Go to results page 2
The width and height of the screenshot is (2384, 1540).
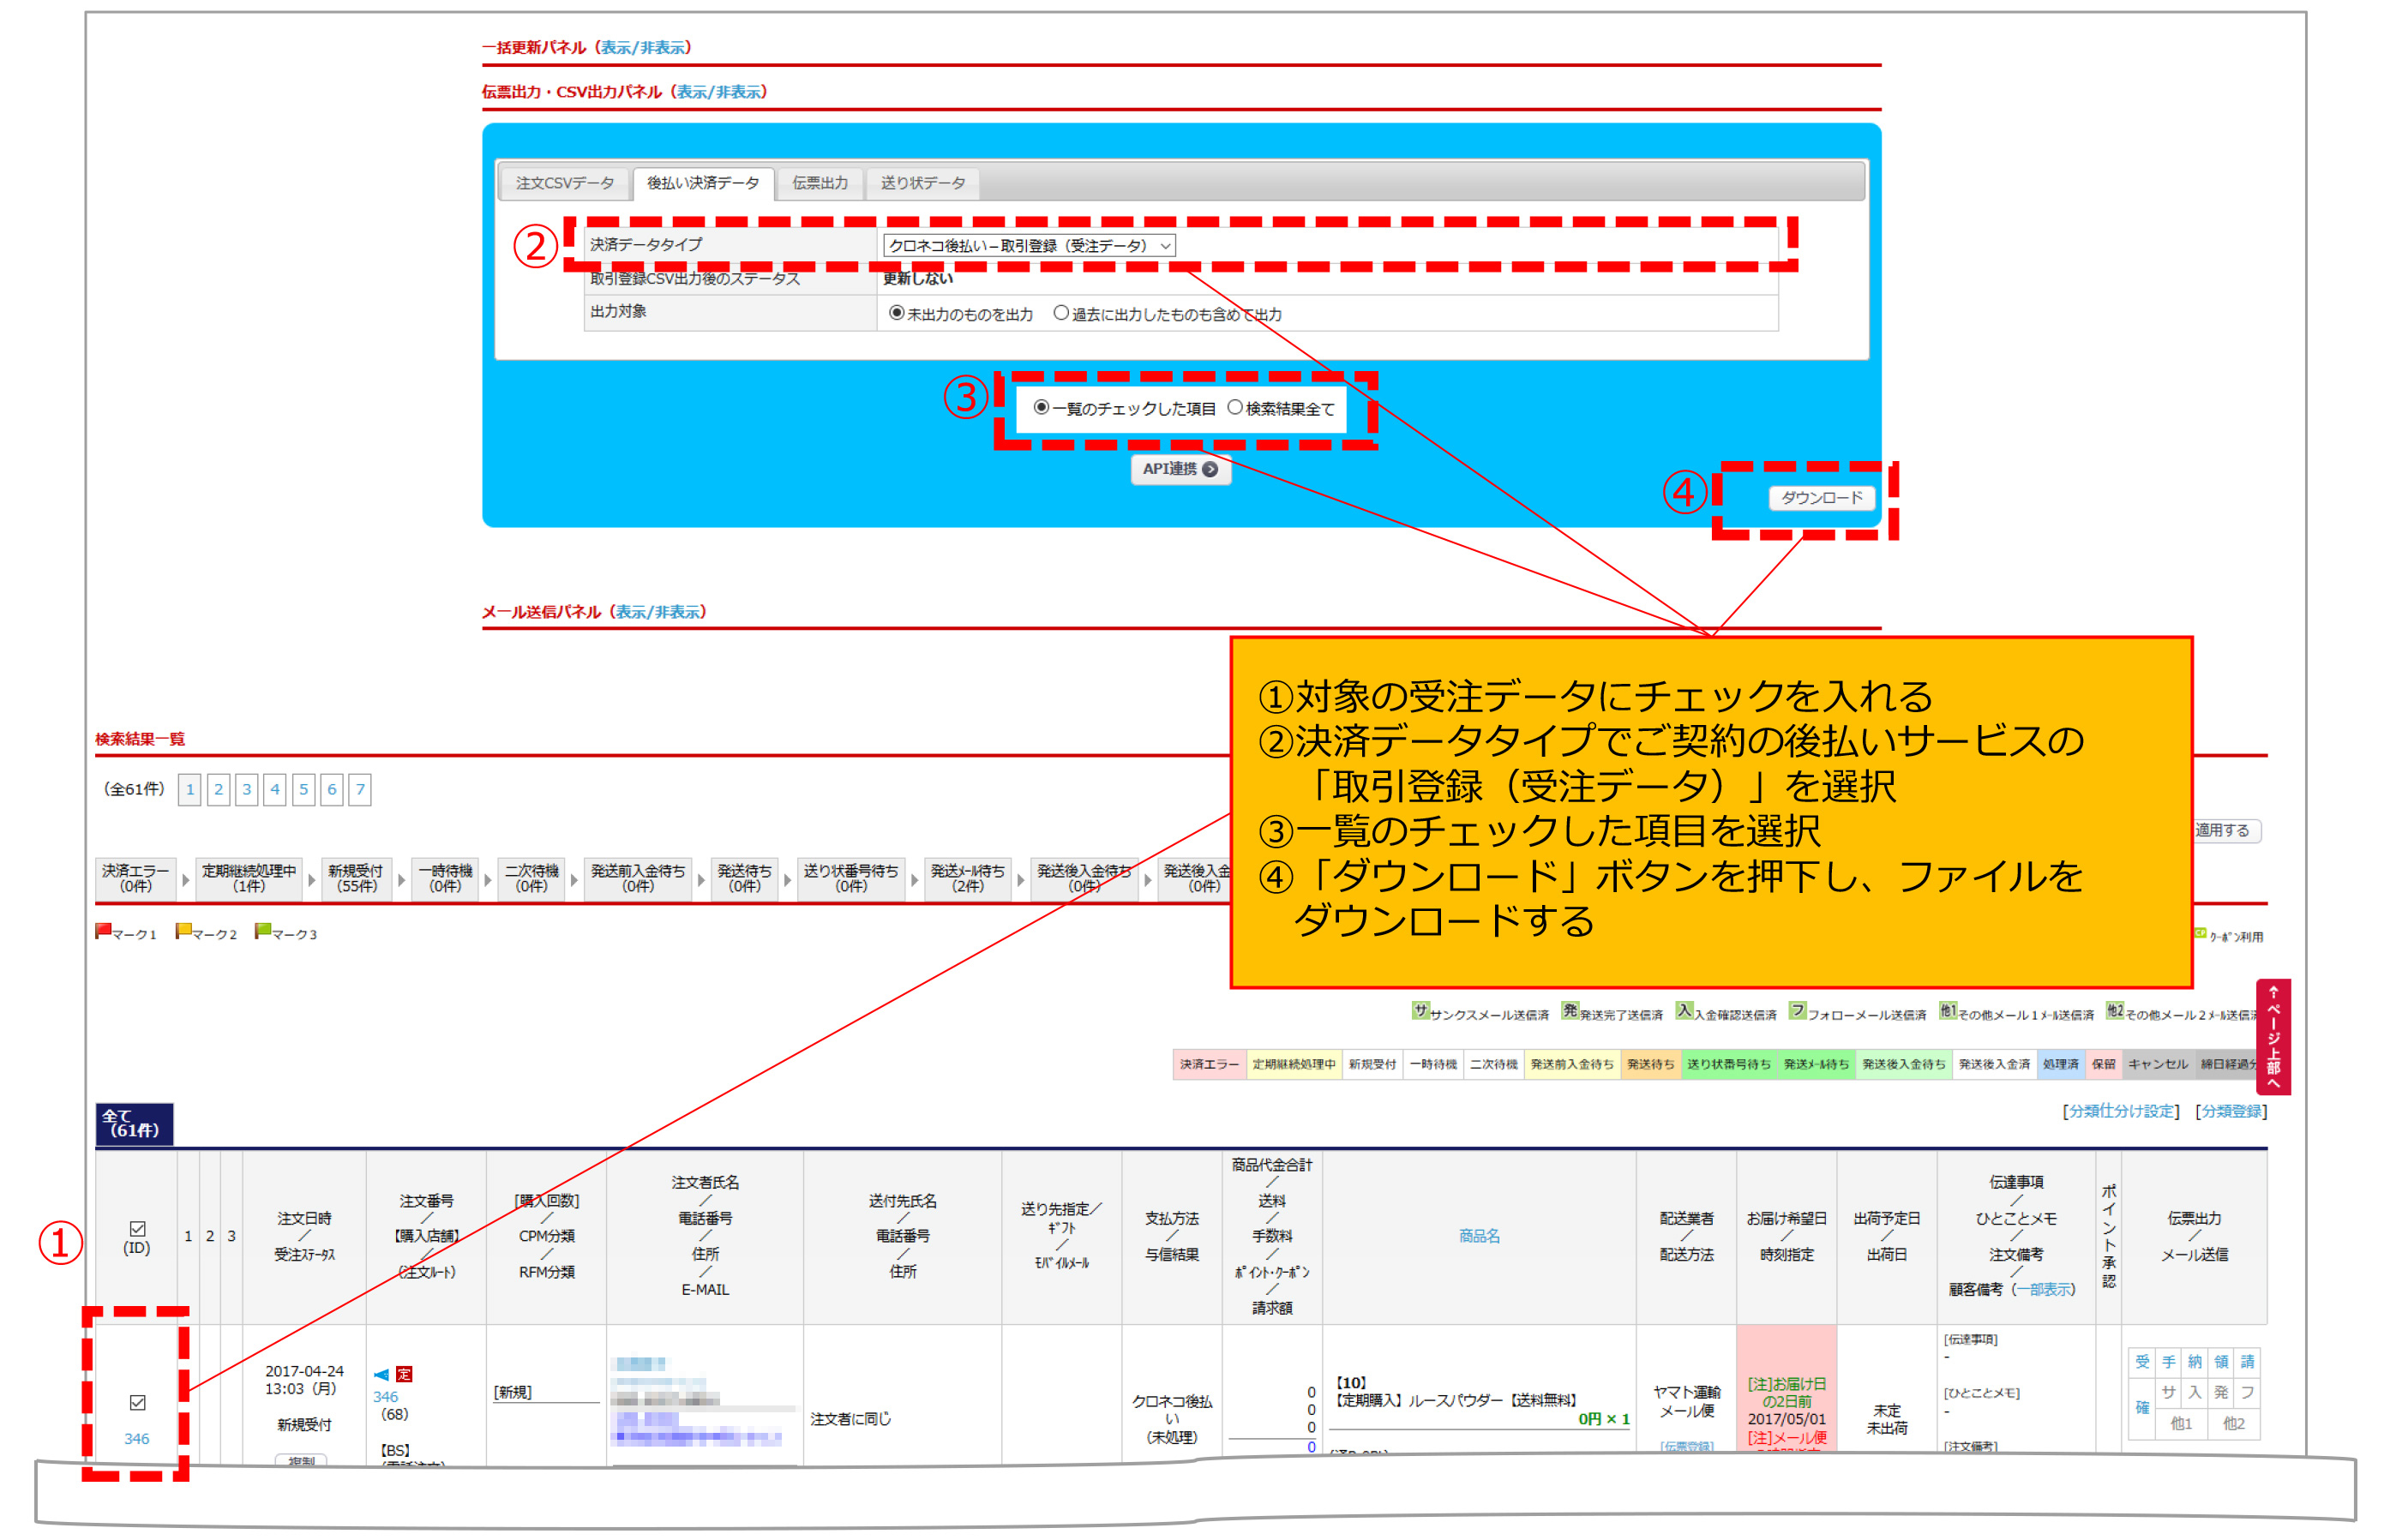click(218, 789)
